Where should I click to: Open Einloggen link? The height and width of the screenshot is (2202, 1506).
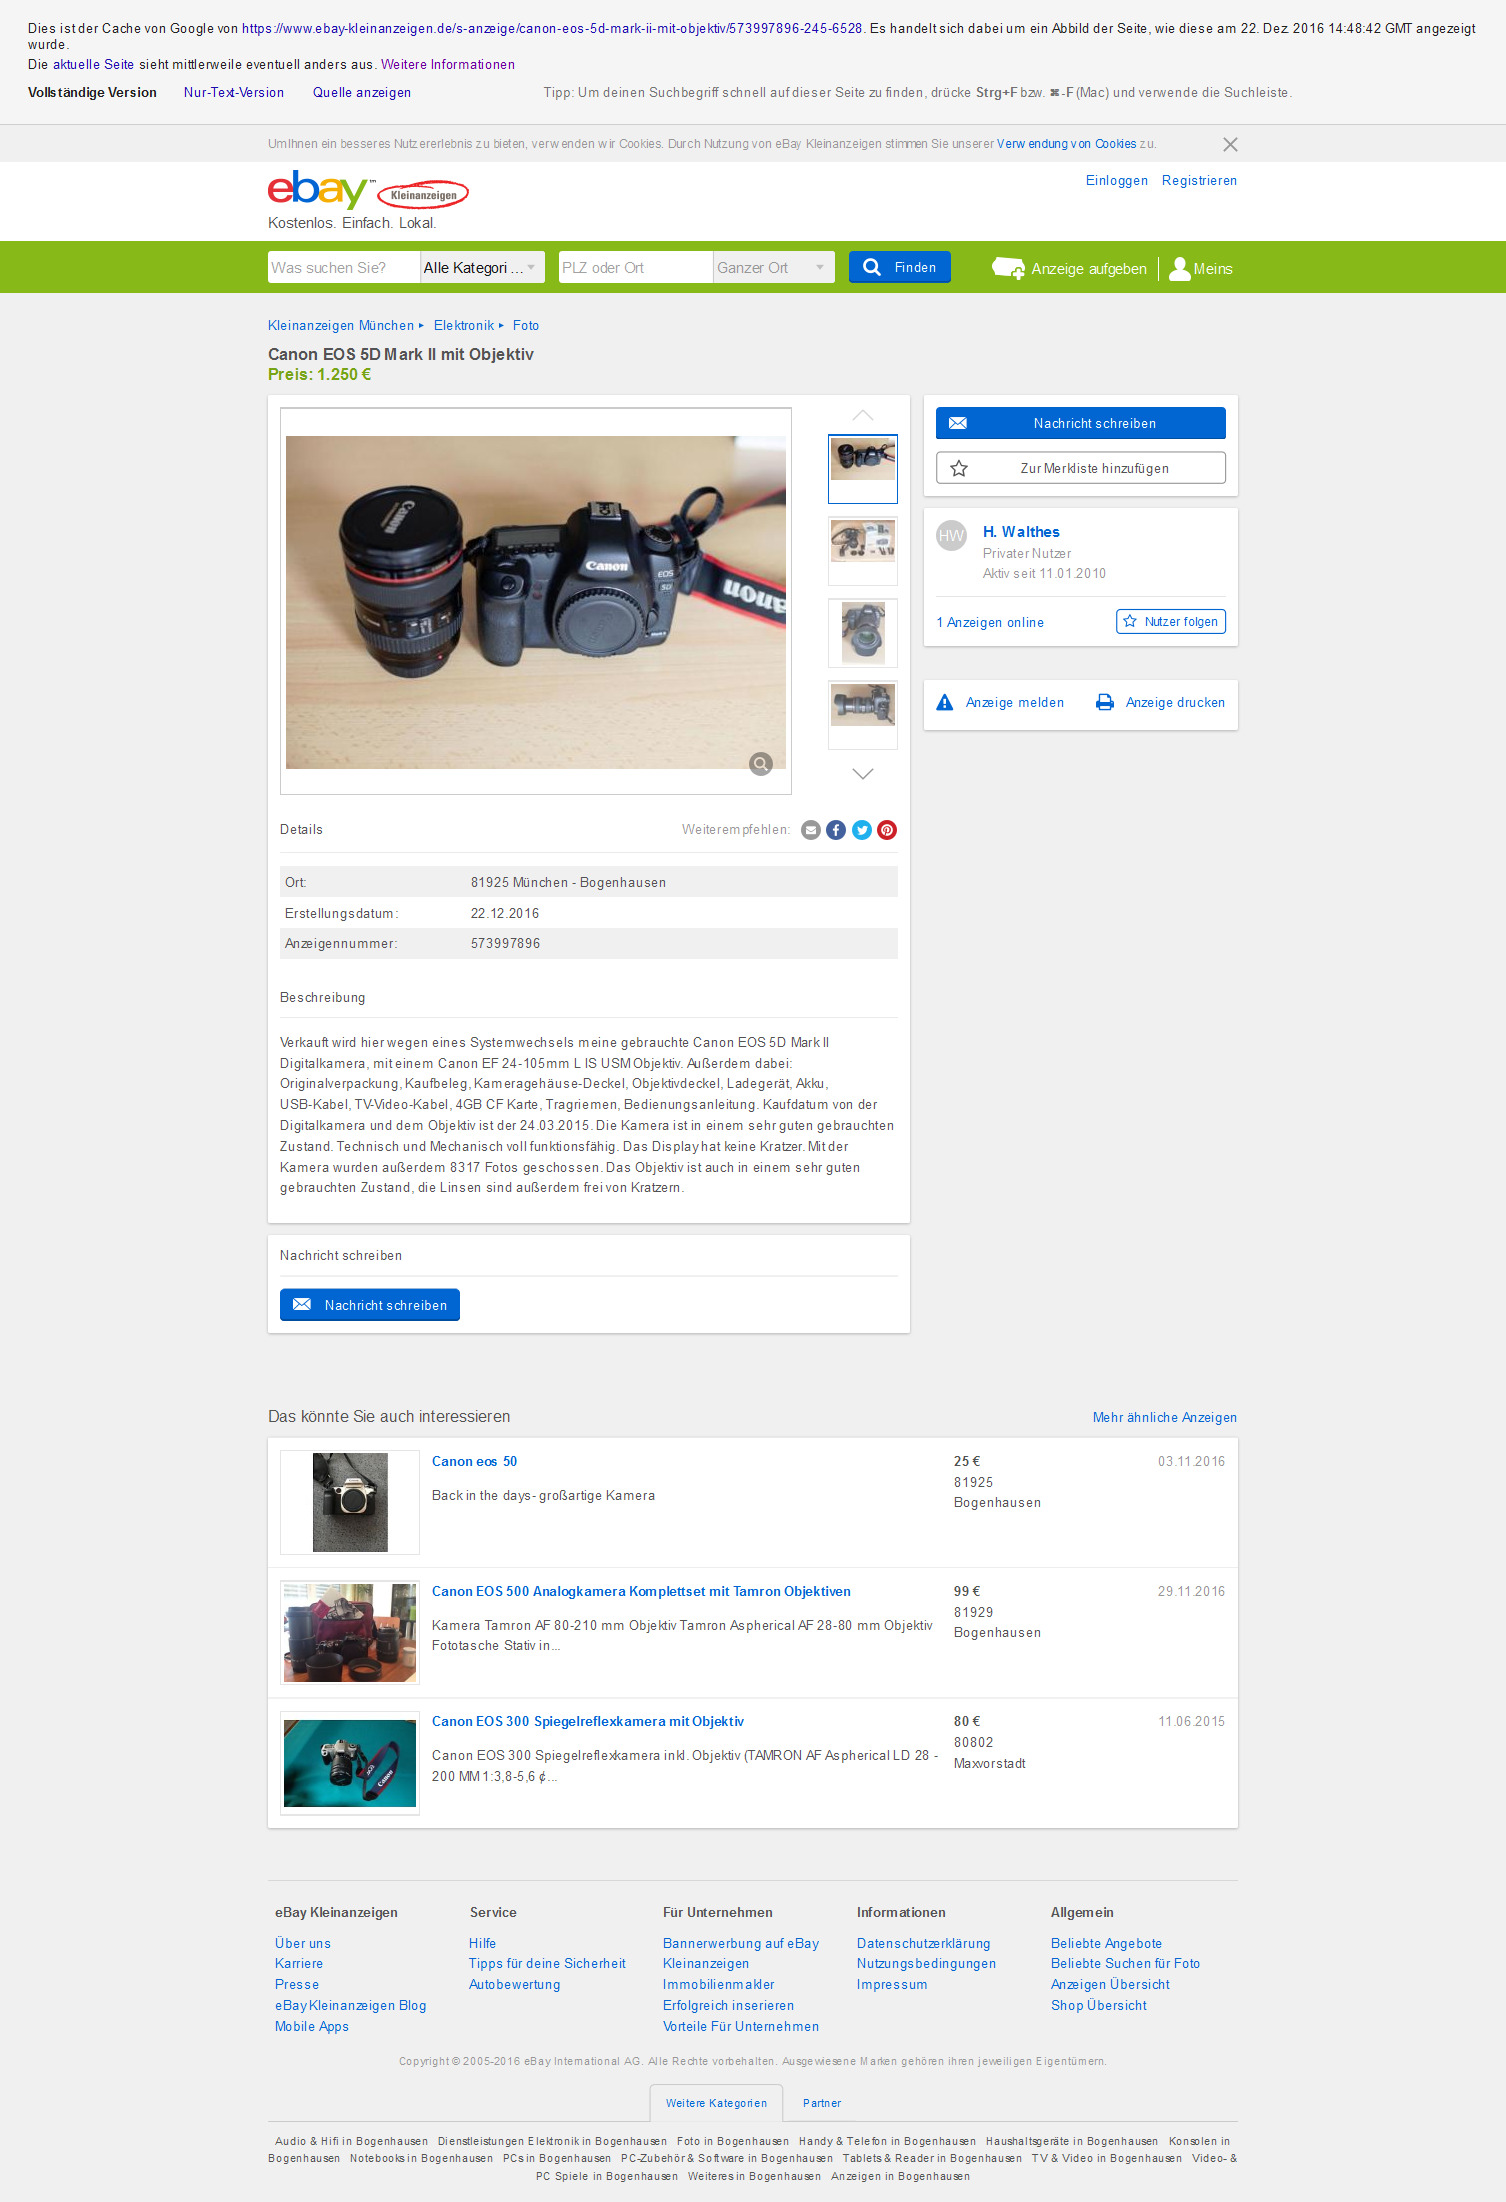(1117, 181)
